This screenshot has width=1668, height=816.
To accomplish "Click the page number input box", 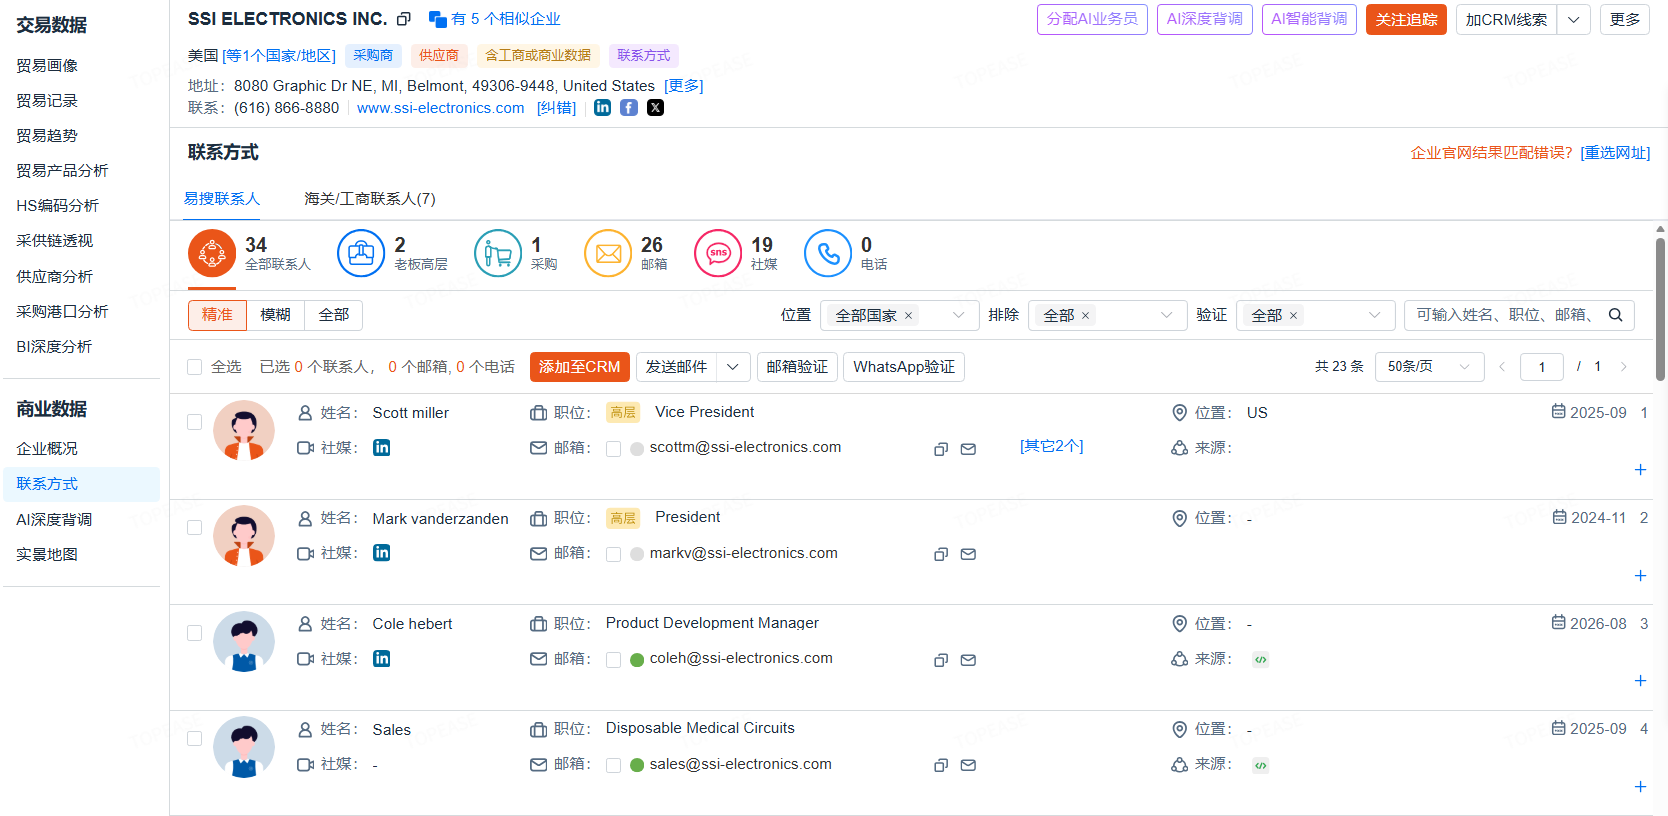I will point(1542,367).
